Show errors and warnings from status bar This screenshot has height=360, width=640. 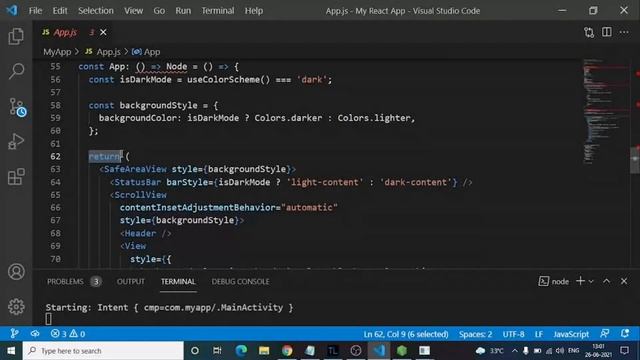68,334
